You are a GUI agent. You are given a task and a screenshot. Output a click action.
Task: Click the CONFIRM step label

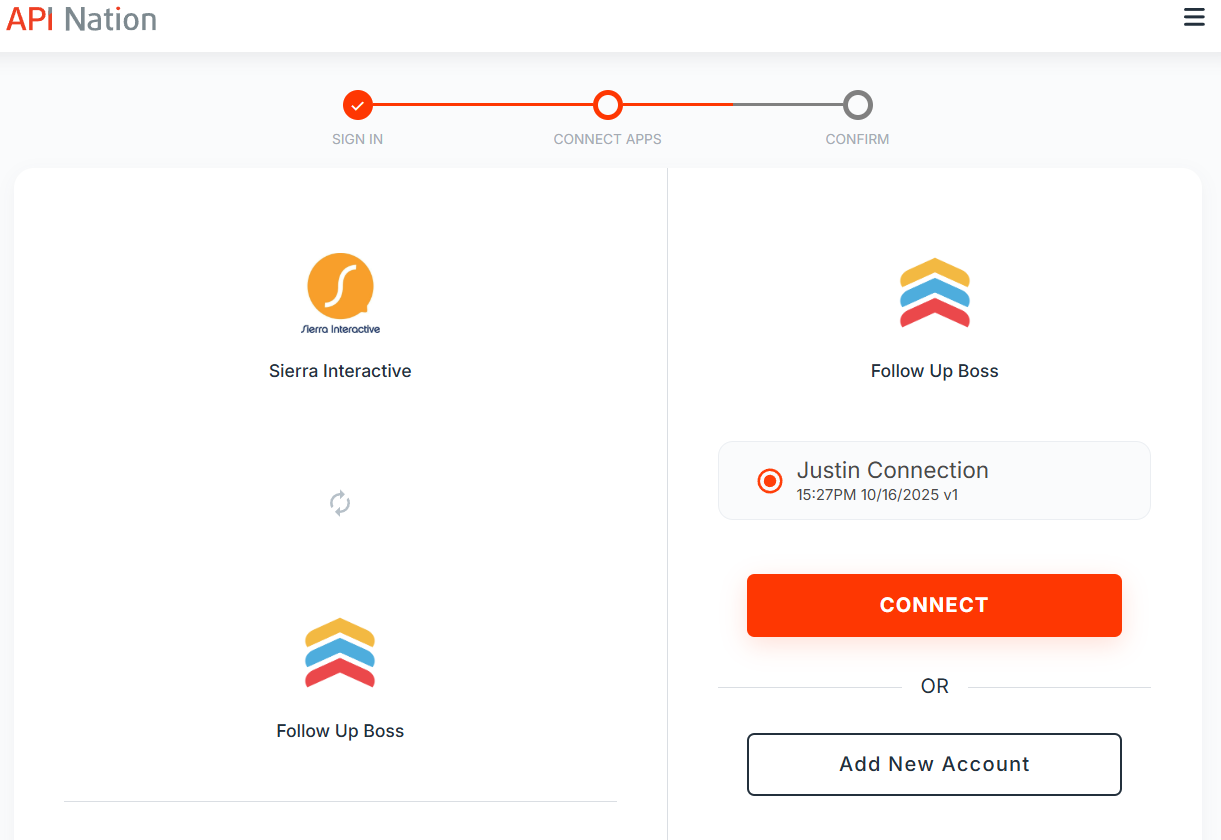(857, 139)
